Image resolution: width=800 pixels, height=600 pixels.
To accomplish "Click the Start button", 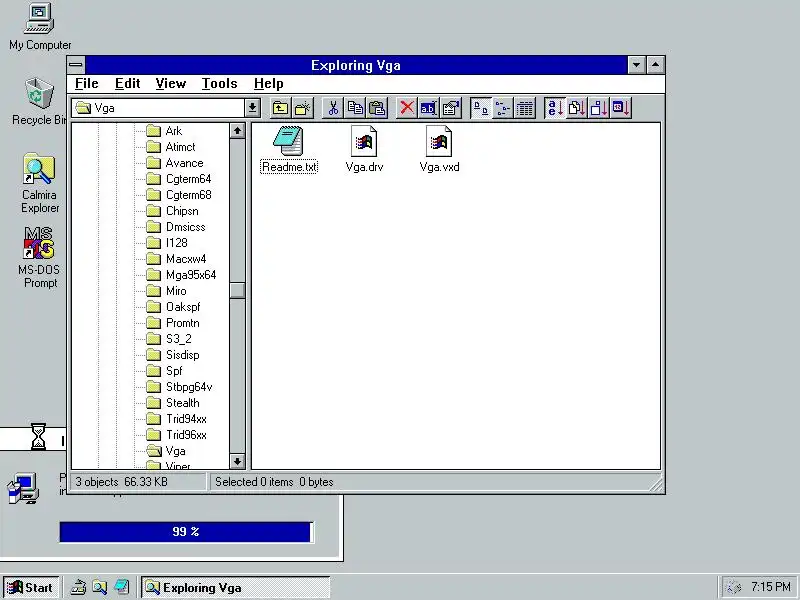I will pyautogui.click(x=32, y=588).
